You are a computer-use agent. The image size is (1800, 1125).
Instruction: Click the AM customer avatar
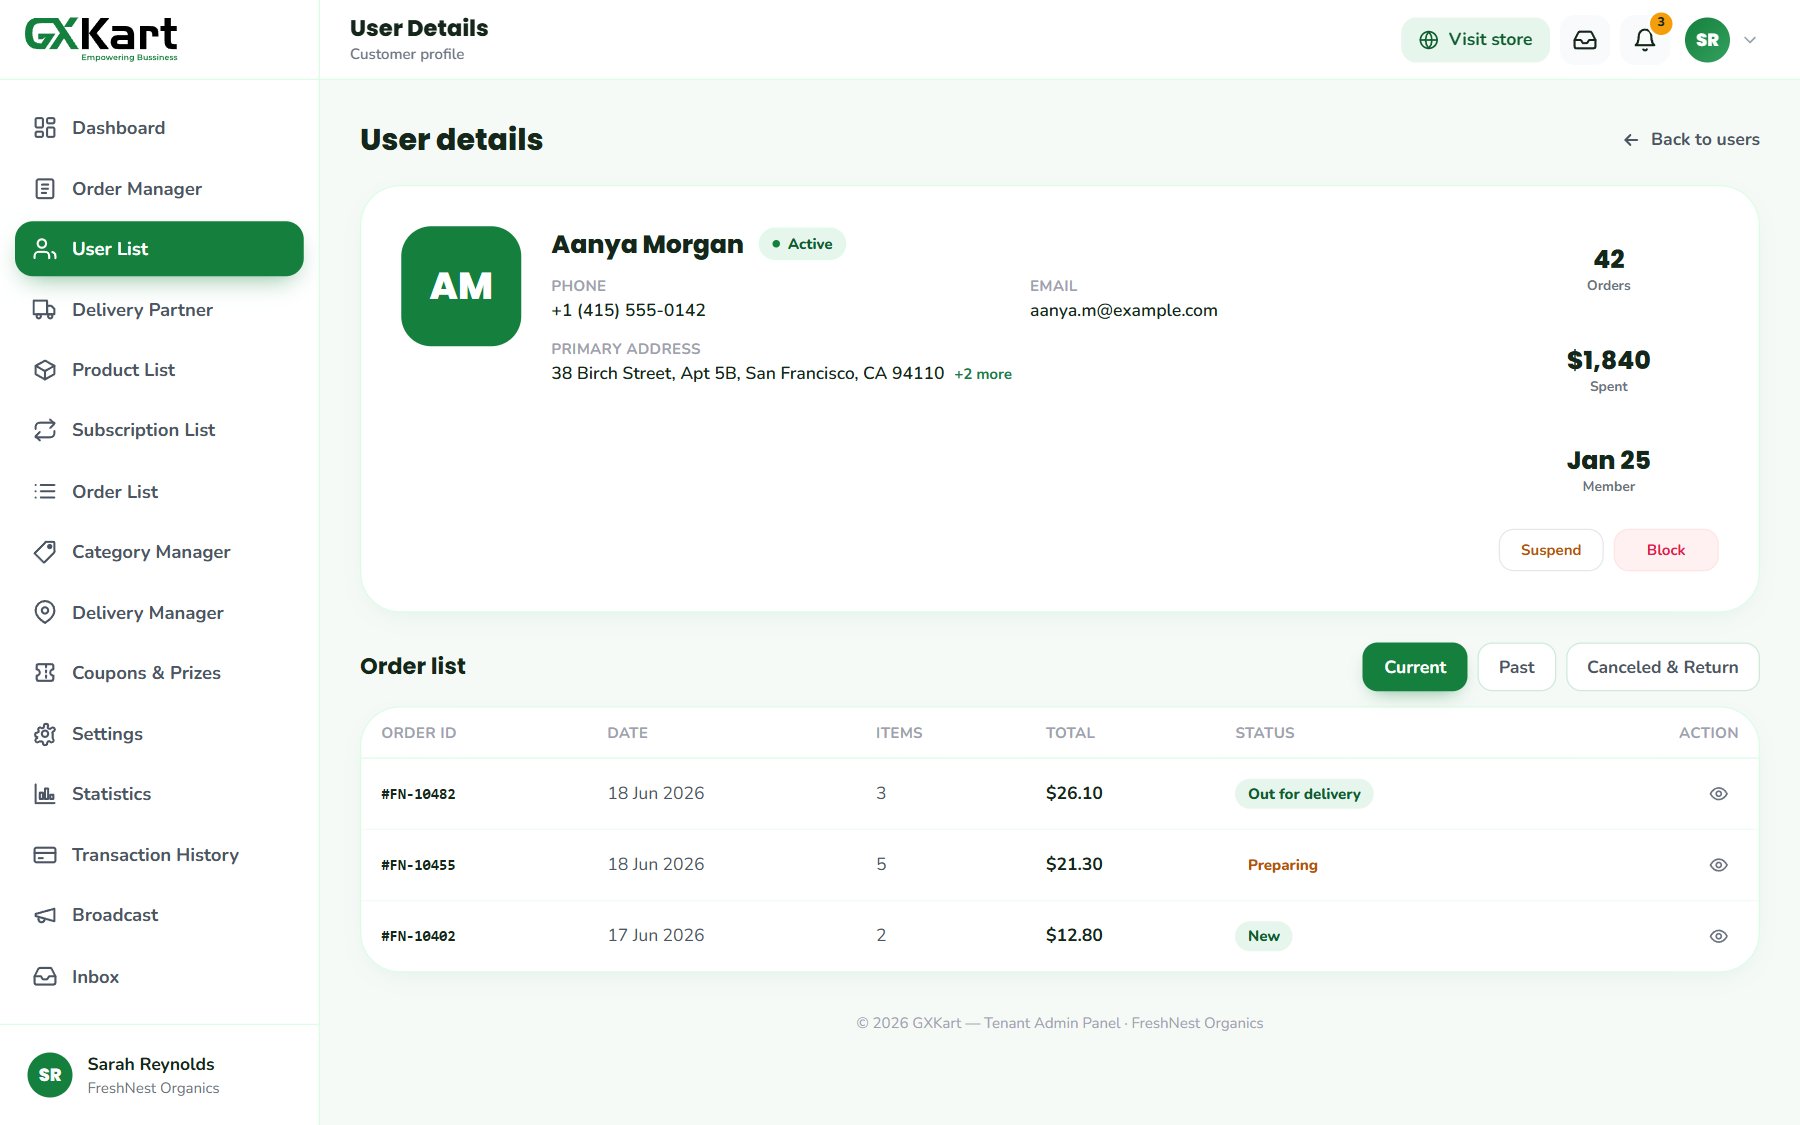coord(461,286)
